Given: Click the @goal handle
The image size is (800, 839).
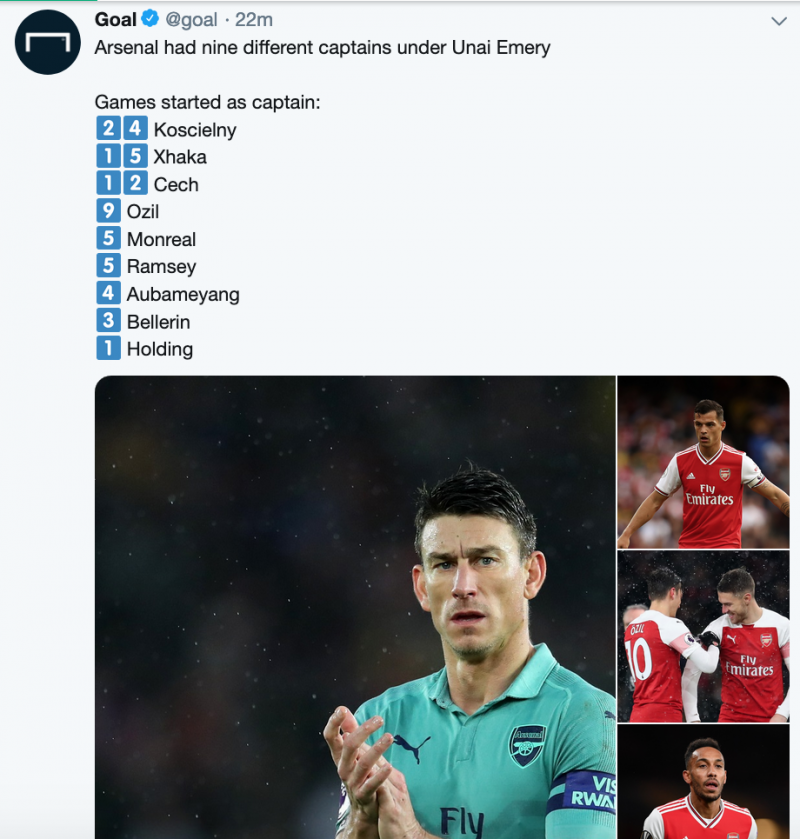Looking at the screenshot, I should tap(191, 20).
